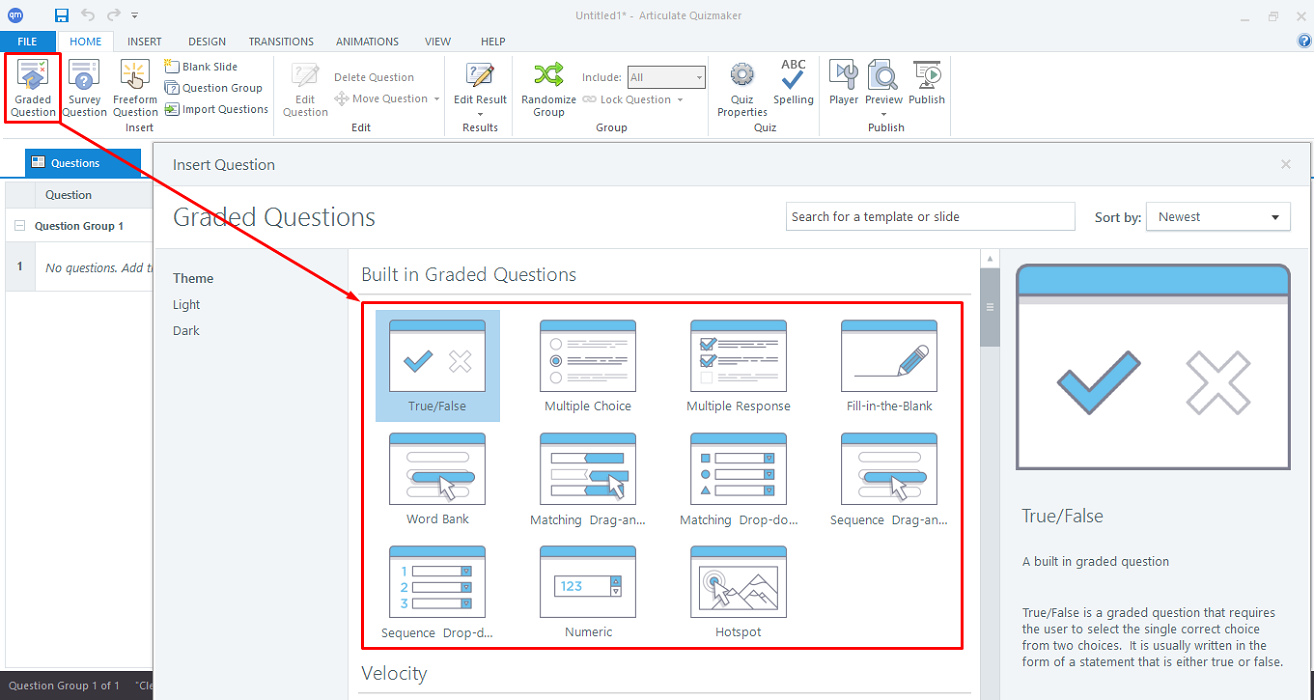Image resolution: width=1314 pixels, height=700 pixels.
Task: Click the Preview button
Action: pyautogui.click(x=884, y=82)
